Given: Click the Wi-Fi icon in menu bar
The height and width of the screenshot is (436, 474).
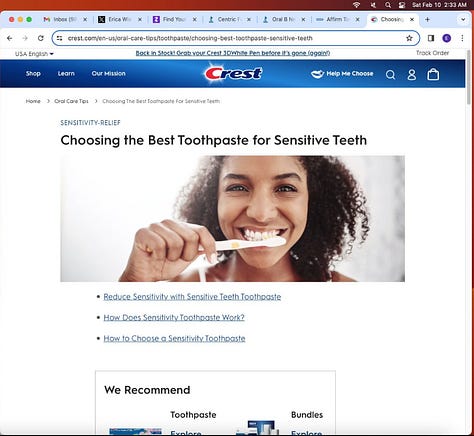Looking at the screenshot, I should (x=357, y=5).
